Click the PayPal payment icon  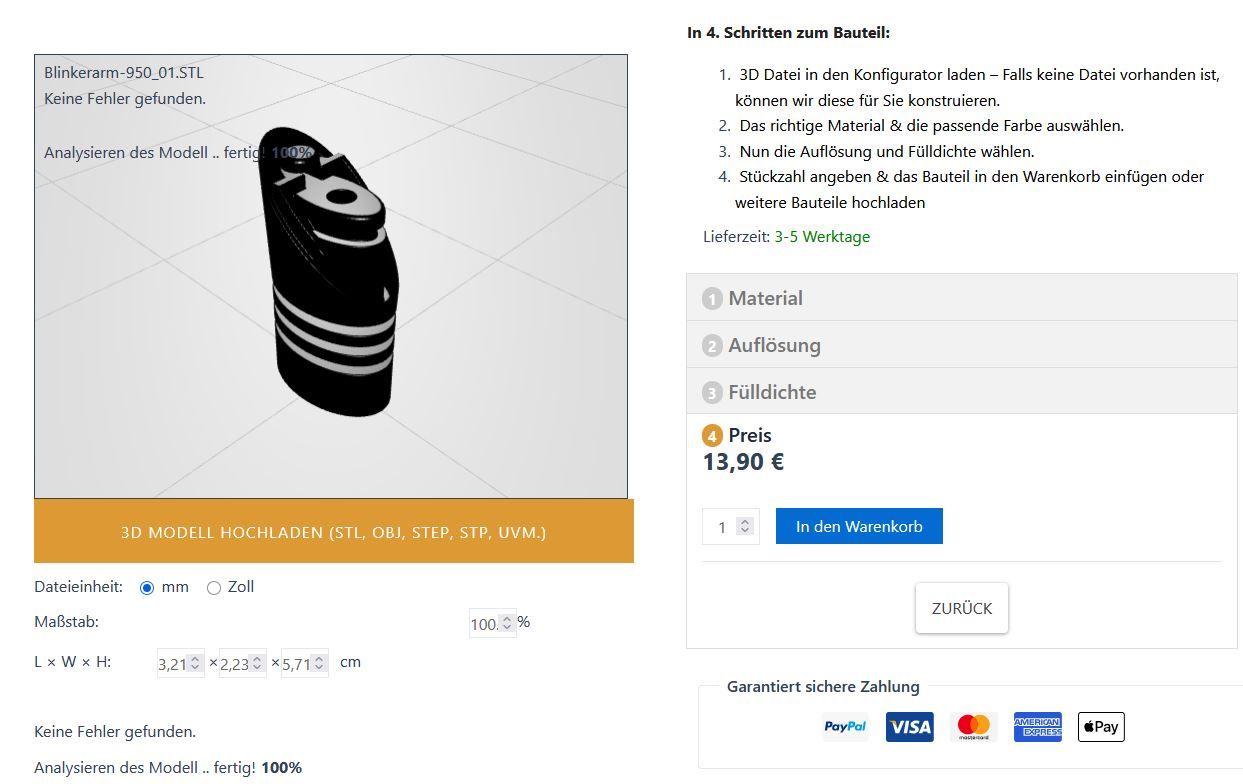845,727
